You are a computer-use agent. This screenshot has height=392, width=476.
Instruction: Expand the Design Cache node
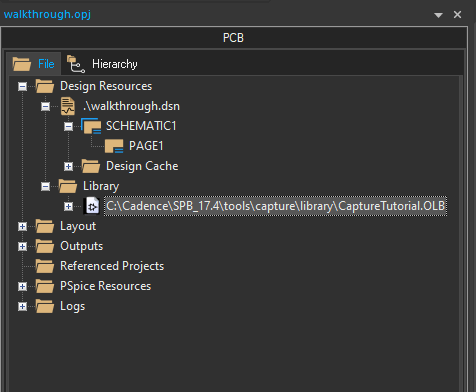(x=68, y=167)
